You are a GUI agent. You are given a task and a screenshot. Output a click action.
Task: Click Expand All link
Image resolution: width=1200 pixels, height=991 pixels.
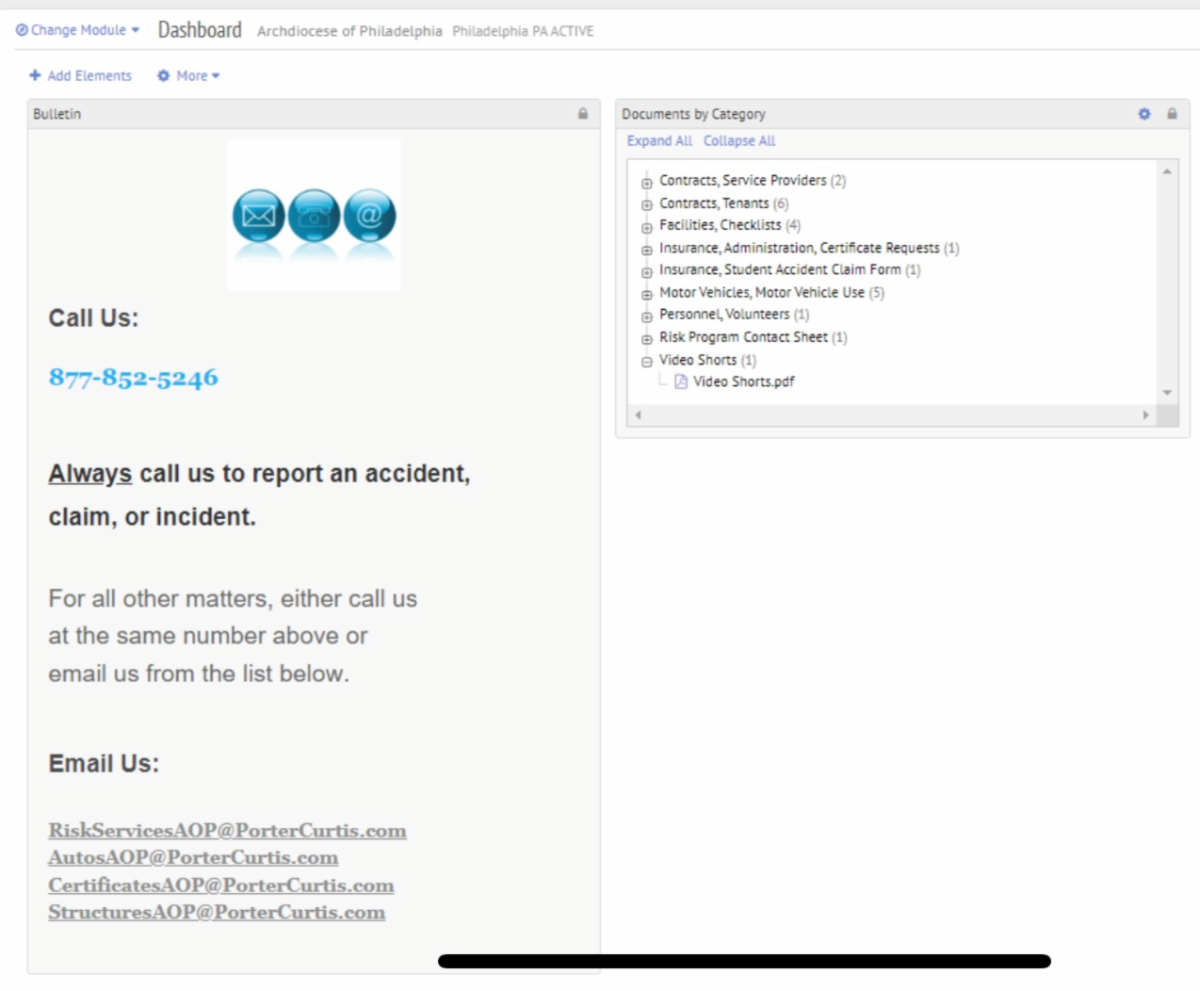[x=659, y=141]
